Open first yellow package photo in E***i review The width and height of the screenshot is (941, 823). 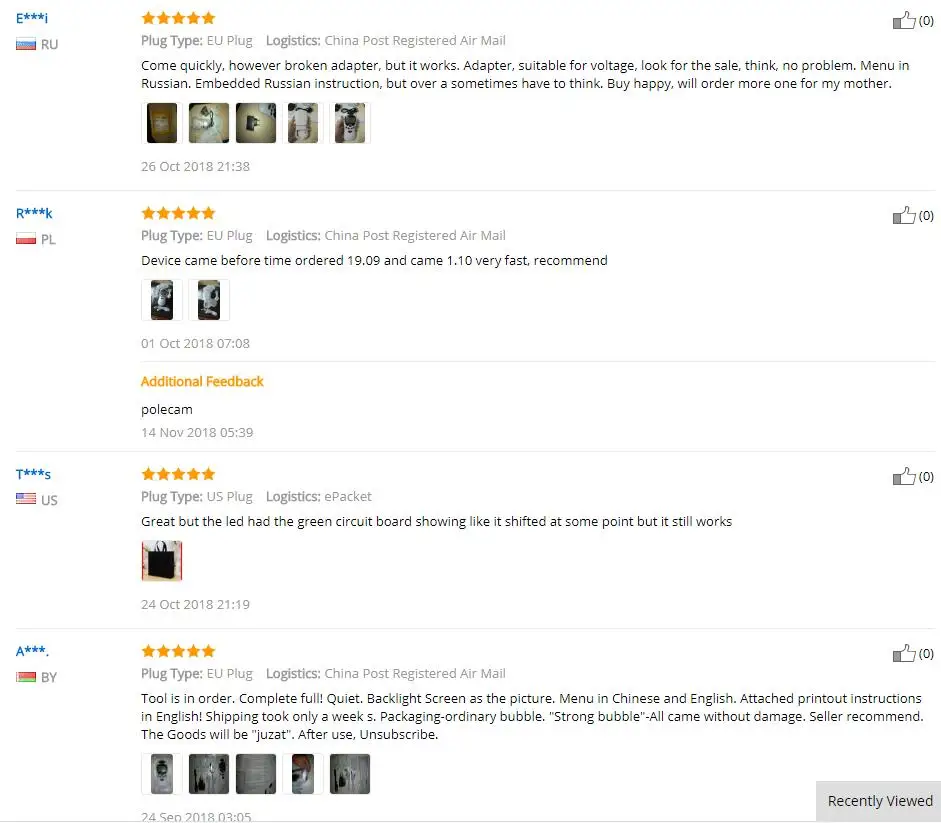pyautogui.click(x=161, y=123)
